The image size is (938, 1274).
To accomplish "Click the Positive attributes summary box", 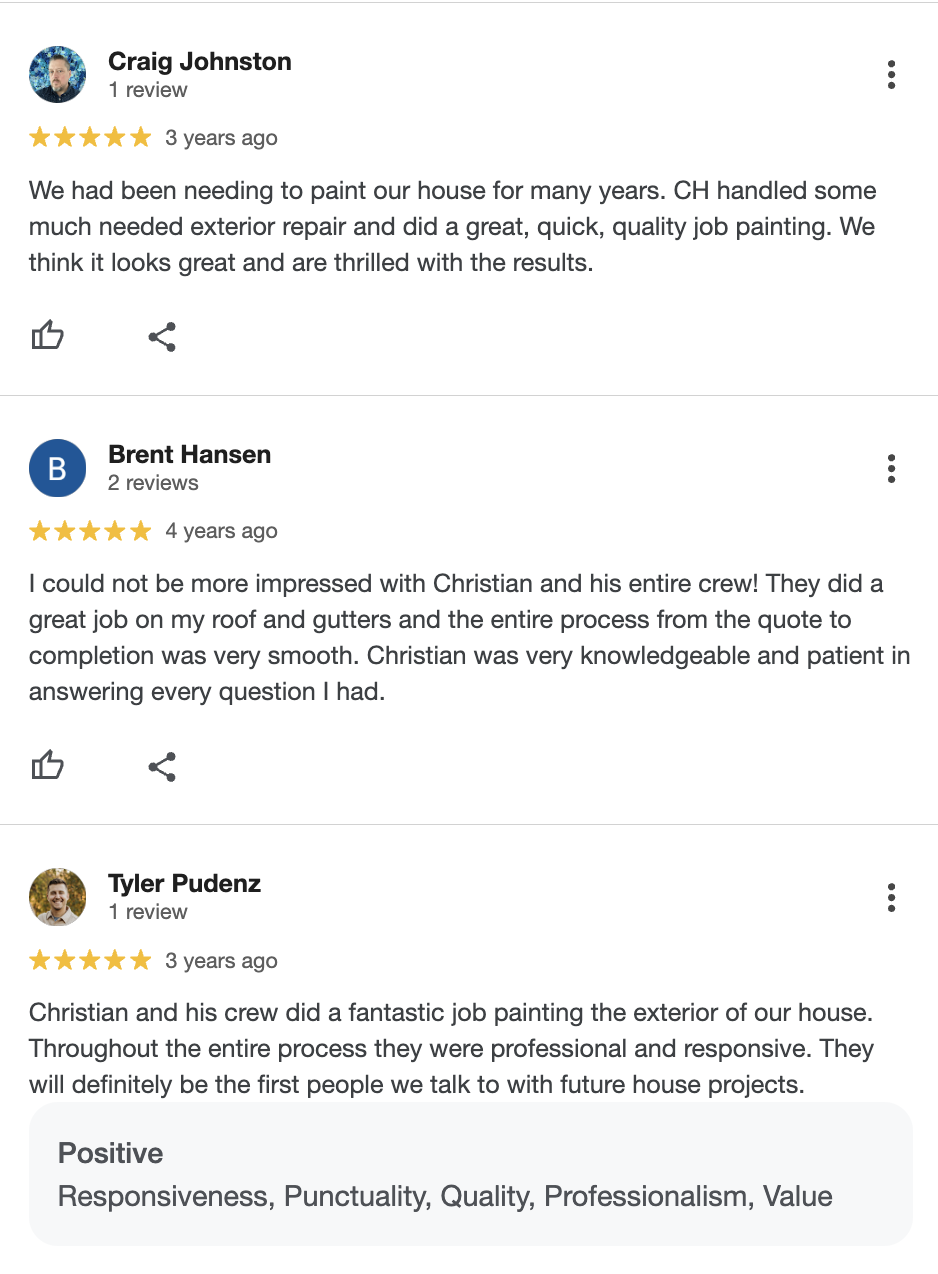I will (x=470, y=1174).
